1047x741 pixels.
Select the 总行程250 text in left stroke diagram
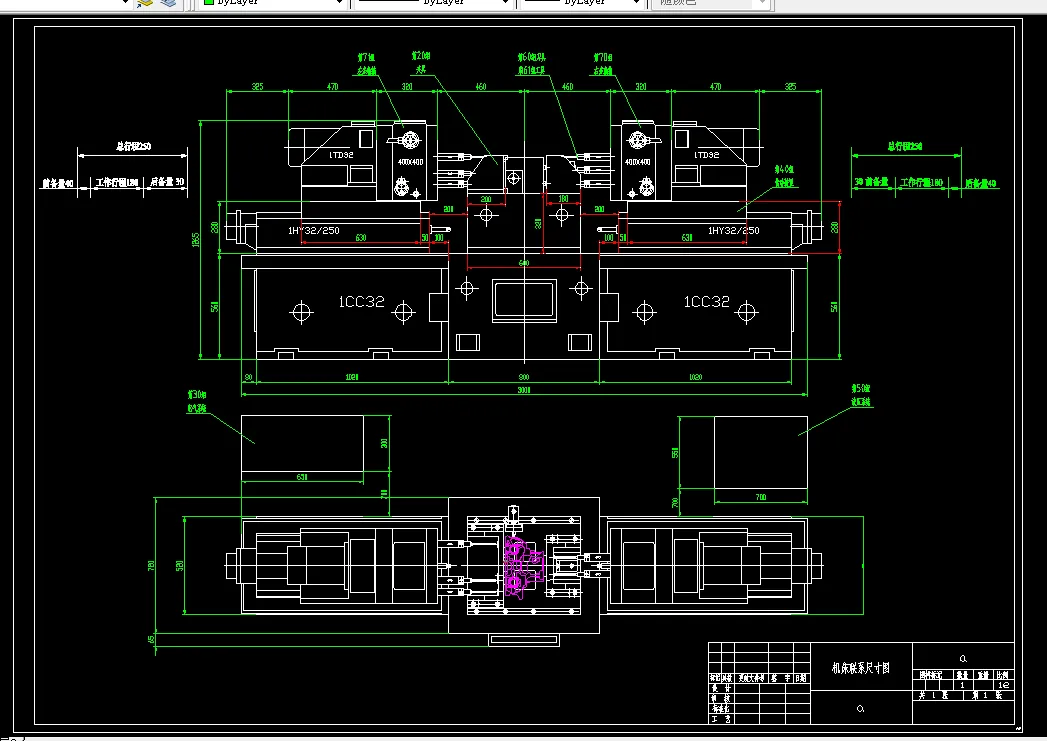134,146
